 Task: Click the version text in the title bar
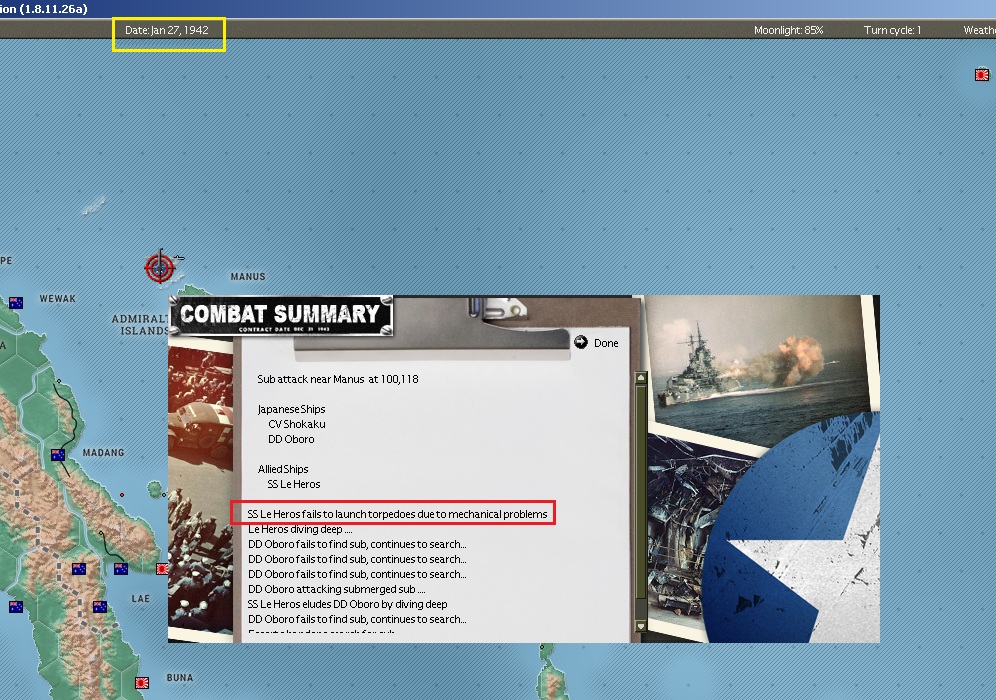[44, 8]
